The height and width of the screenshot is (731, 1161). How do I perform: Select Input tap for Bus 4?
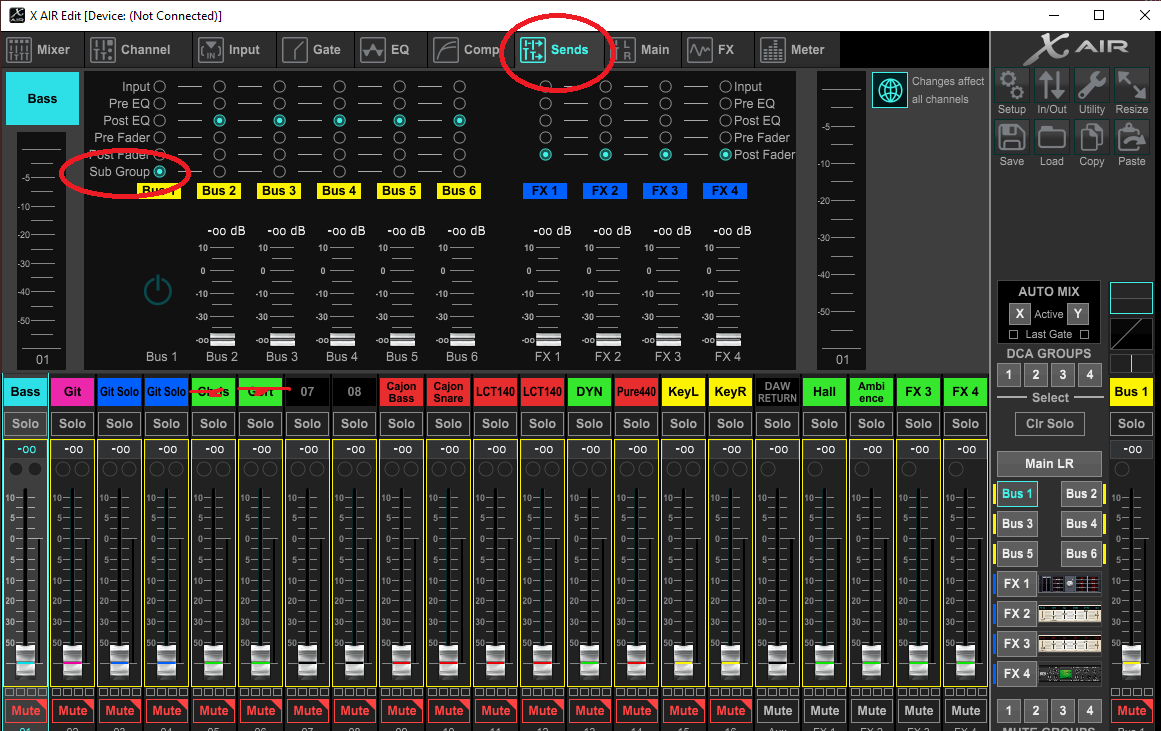click(x=340, y=87)
